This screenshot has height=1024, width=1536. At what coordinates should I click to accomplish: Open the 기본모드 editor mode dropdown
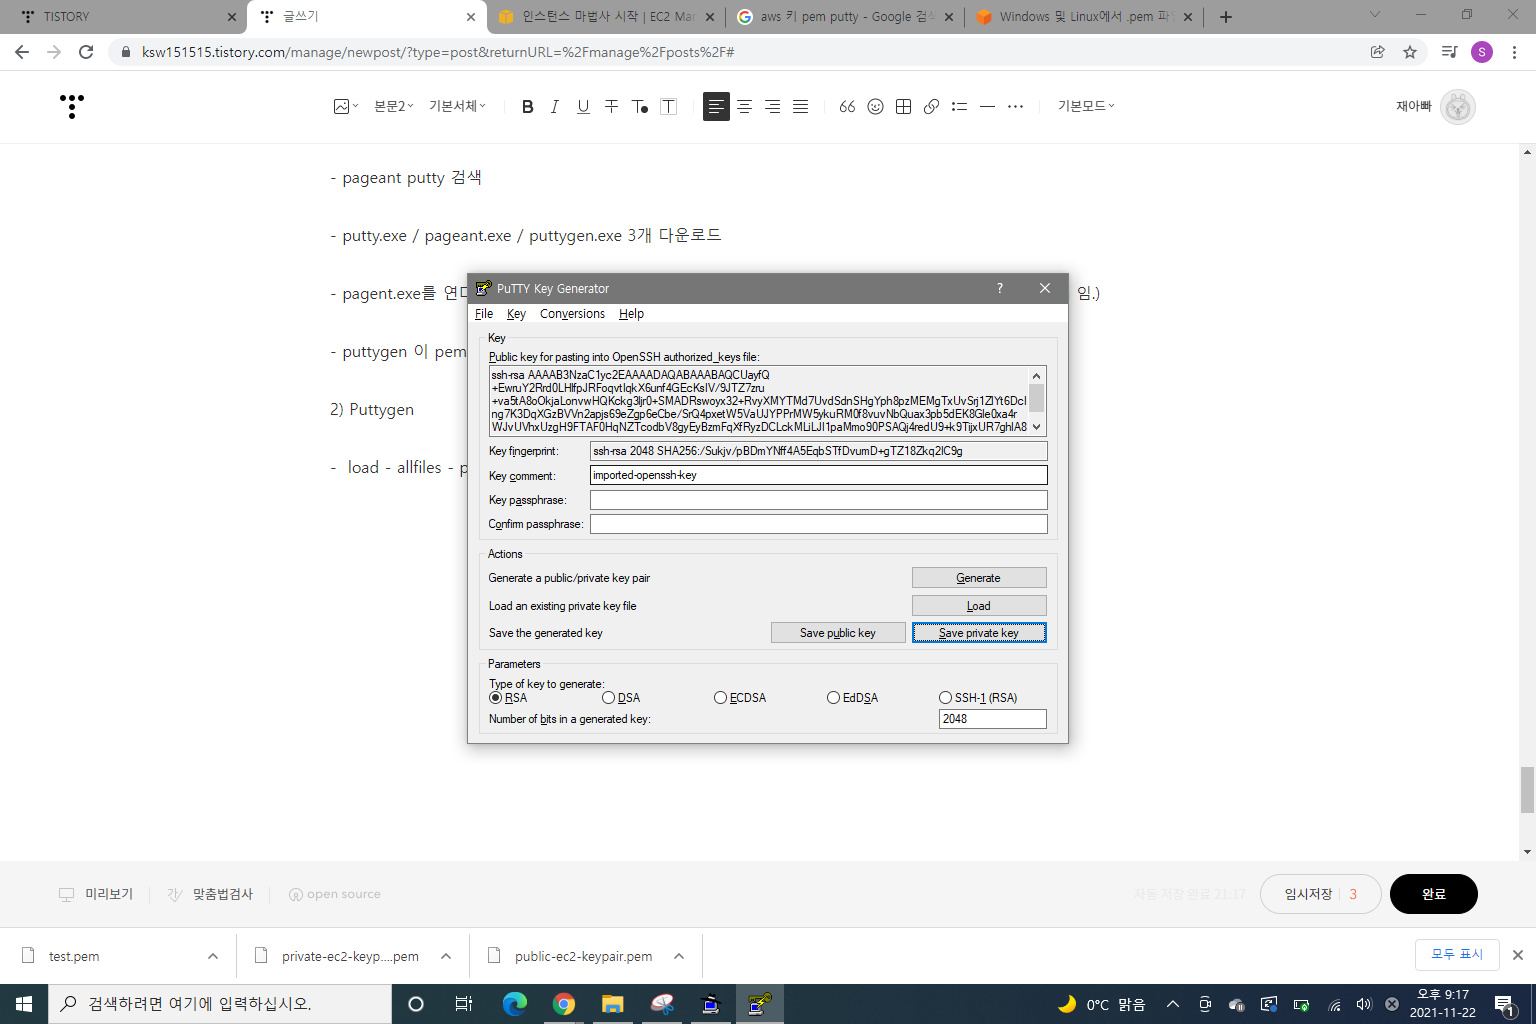pos(1086,106)
